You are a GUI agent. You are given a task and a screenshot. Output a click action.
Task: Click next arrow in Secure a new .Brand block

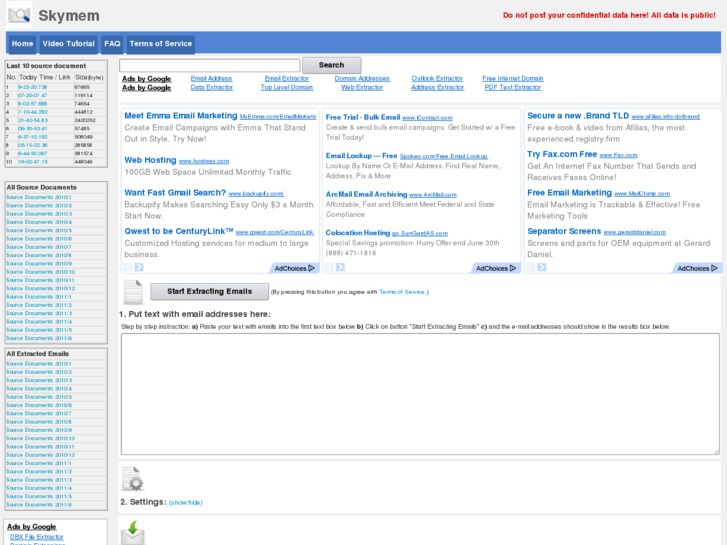[542, 267]
